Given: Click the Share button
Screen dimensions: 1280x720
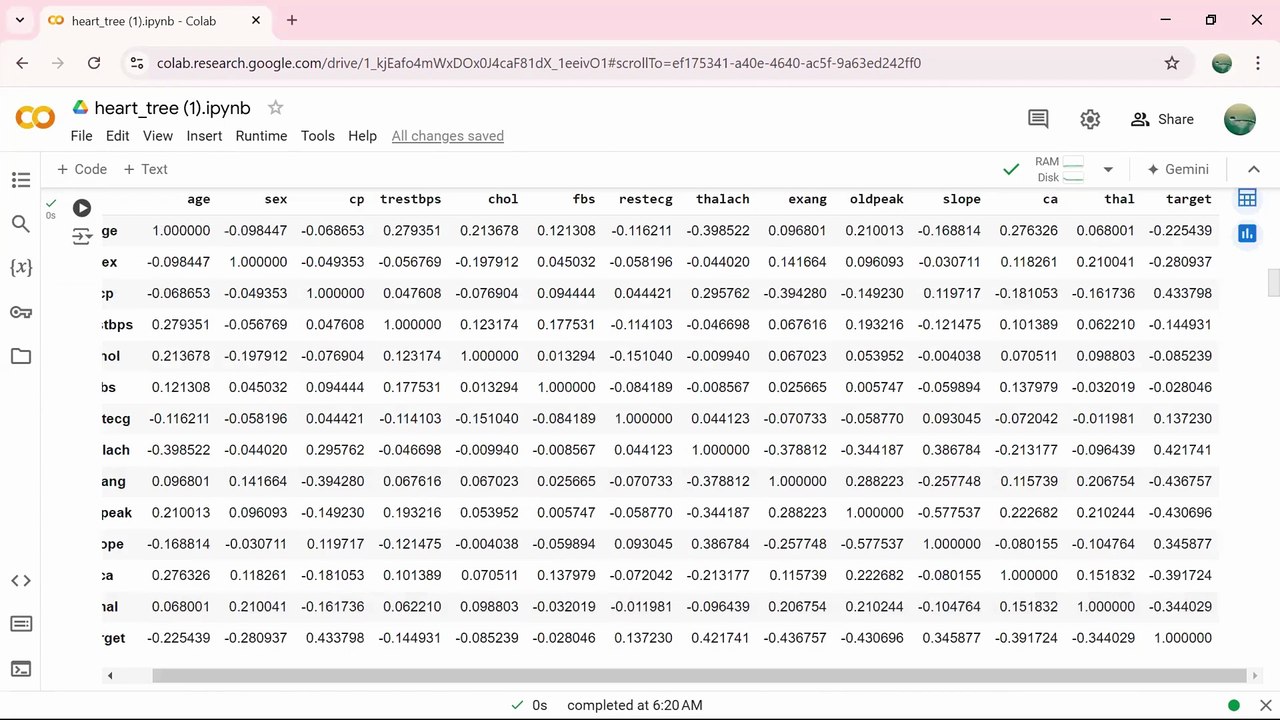Looking at the screenshot, I should pyautogui.click(x=1162, y=119).
